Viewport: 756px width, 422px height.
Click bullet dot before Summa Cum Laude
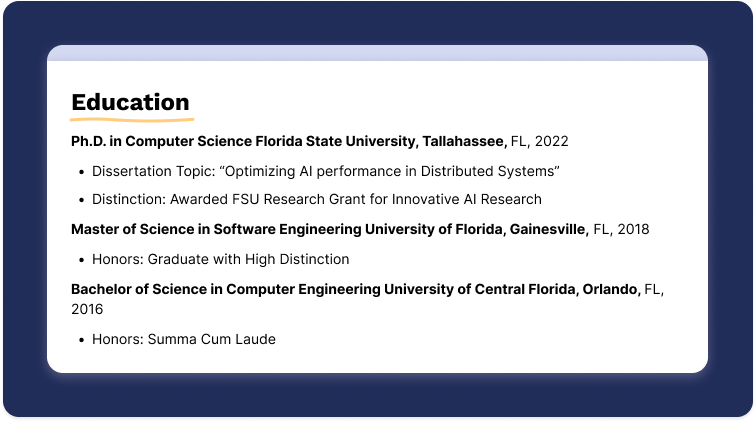[x=80, y=339]
